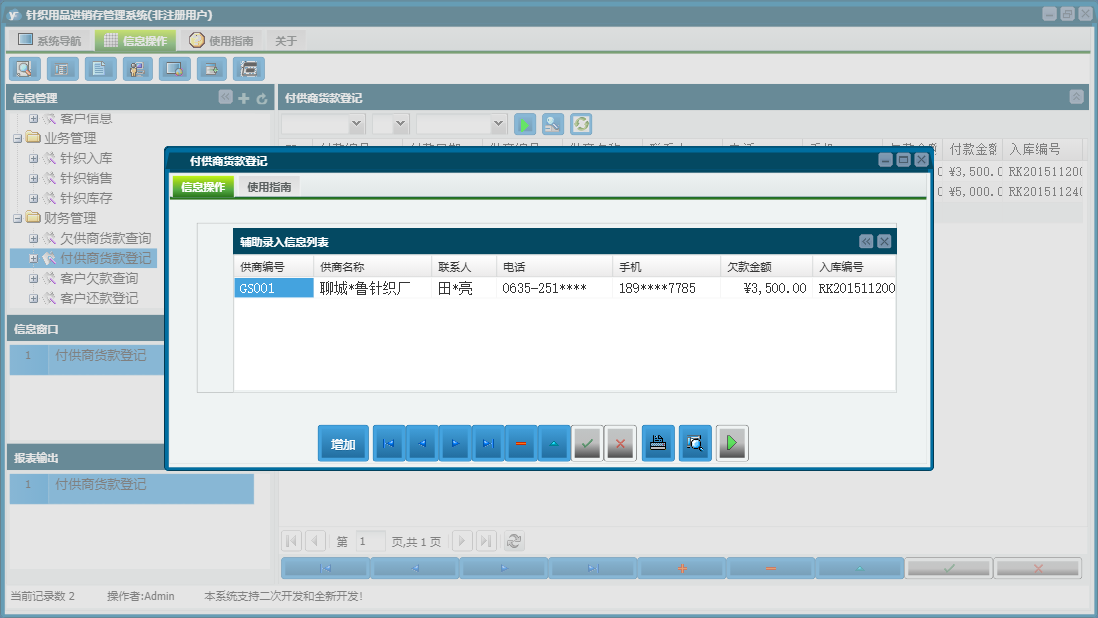Expand the 客户信息 tree node
The width and height of the screenshot is (1098, 618).
tap(33, 118)
